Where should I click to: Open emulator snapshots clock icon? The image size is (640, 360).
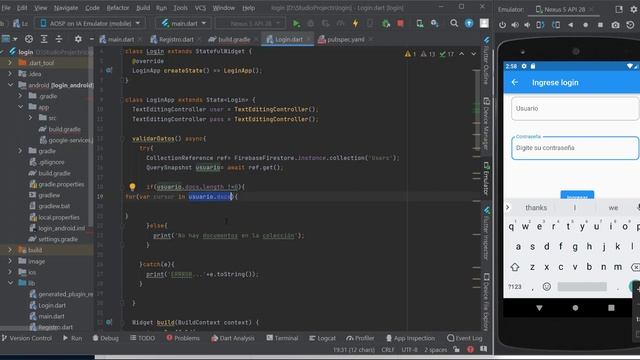[x=631, y=25]
